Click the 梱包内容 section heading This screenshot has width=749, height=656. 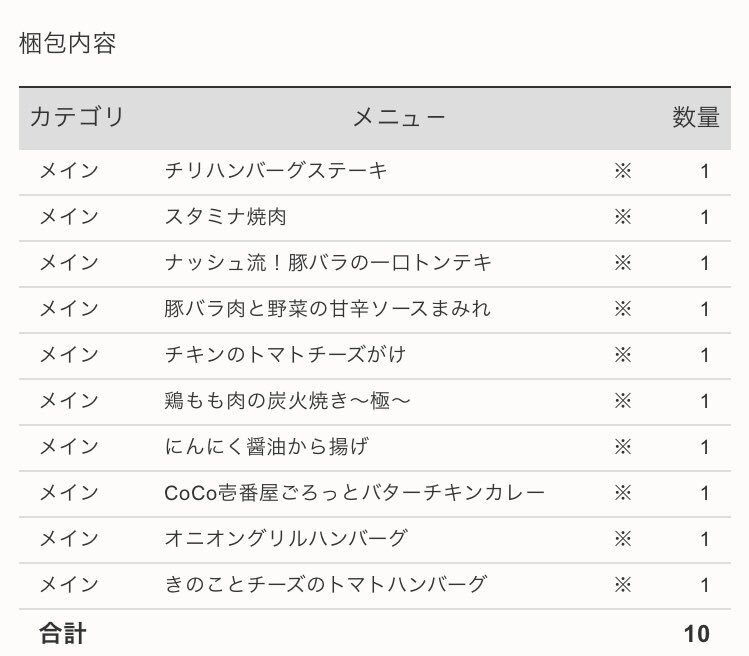[67, 44]
